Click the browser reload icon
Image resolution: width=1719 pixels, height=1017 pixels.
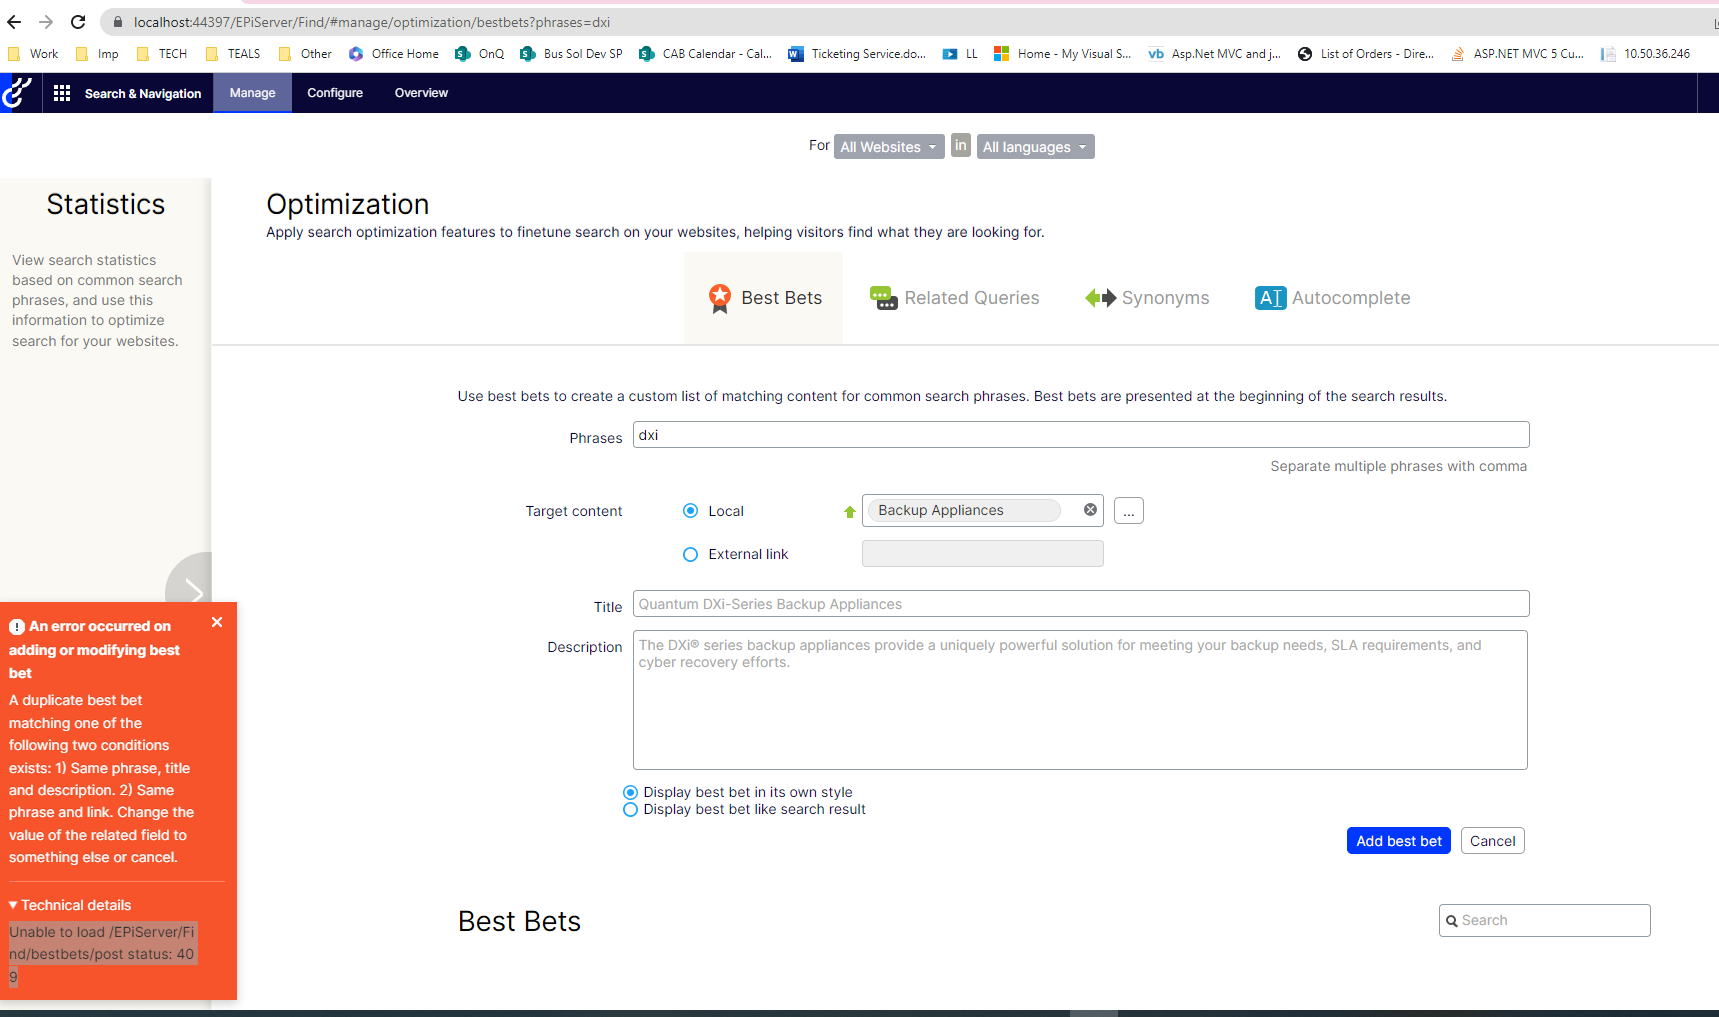78,22
